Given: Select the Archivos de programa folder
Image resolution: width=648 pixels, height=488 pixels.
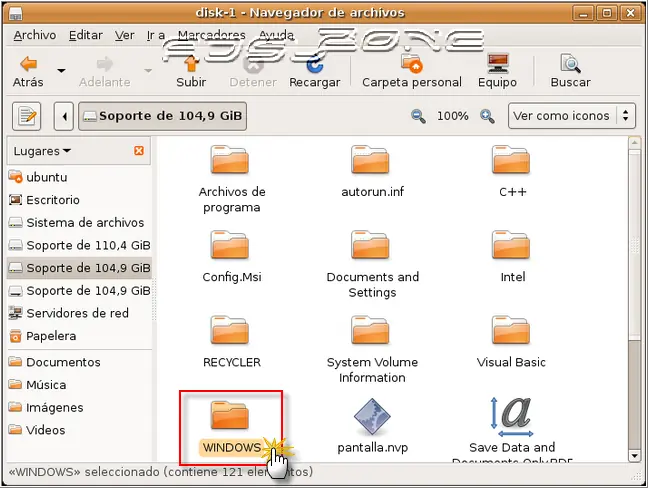Looking at the screenshot, I should pyautogui.click(x=230, y=159).
